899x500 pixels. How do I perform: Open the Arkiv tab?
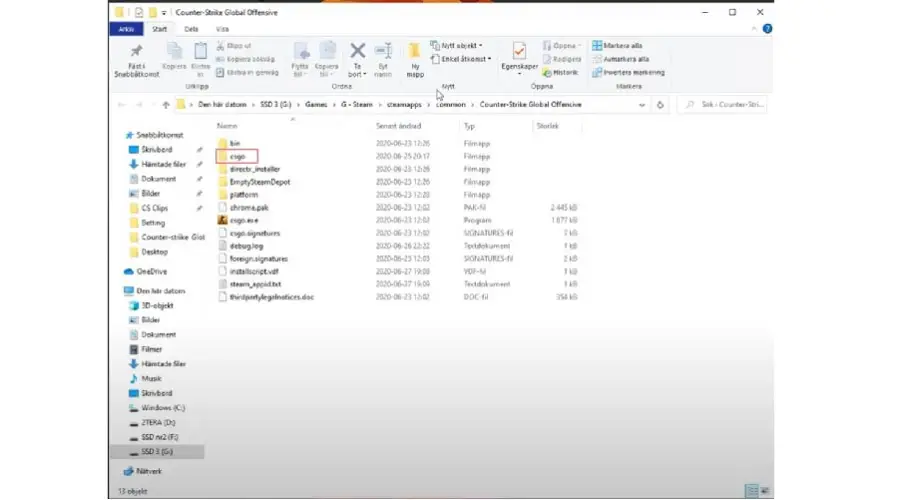click(x=126, y=29)
